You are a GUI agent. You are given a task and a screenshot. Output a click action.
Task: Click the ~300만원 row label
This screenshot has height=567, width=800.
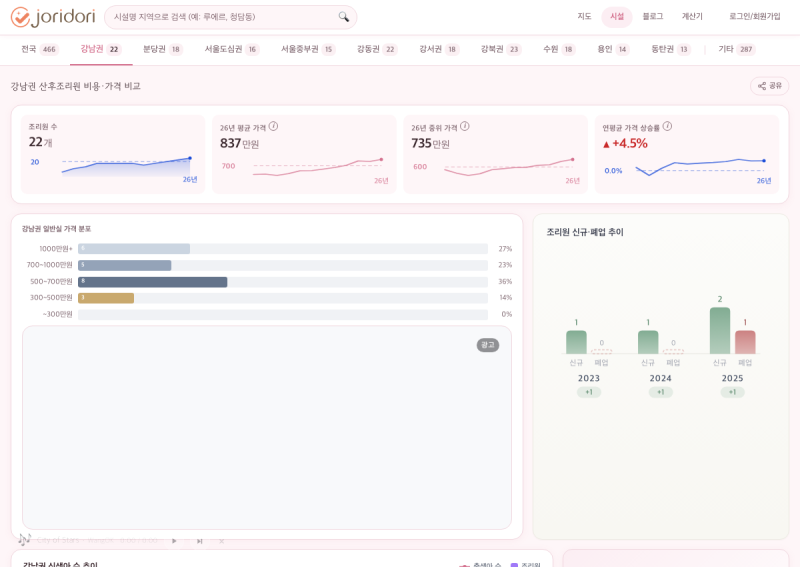pos(57,314)
